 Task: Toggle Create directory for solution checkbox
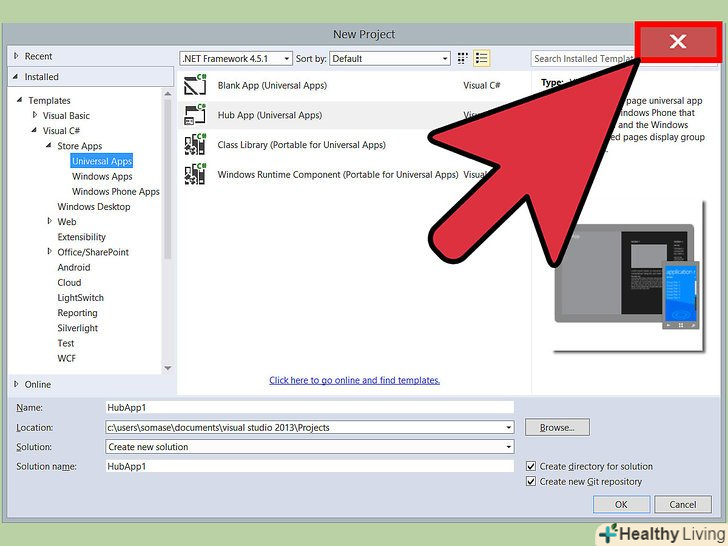pos(532,466)
